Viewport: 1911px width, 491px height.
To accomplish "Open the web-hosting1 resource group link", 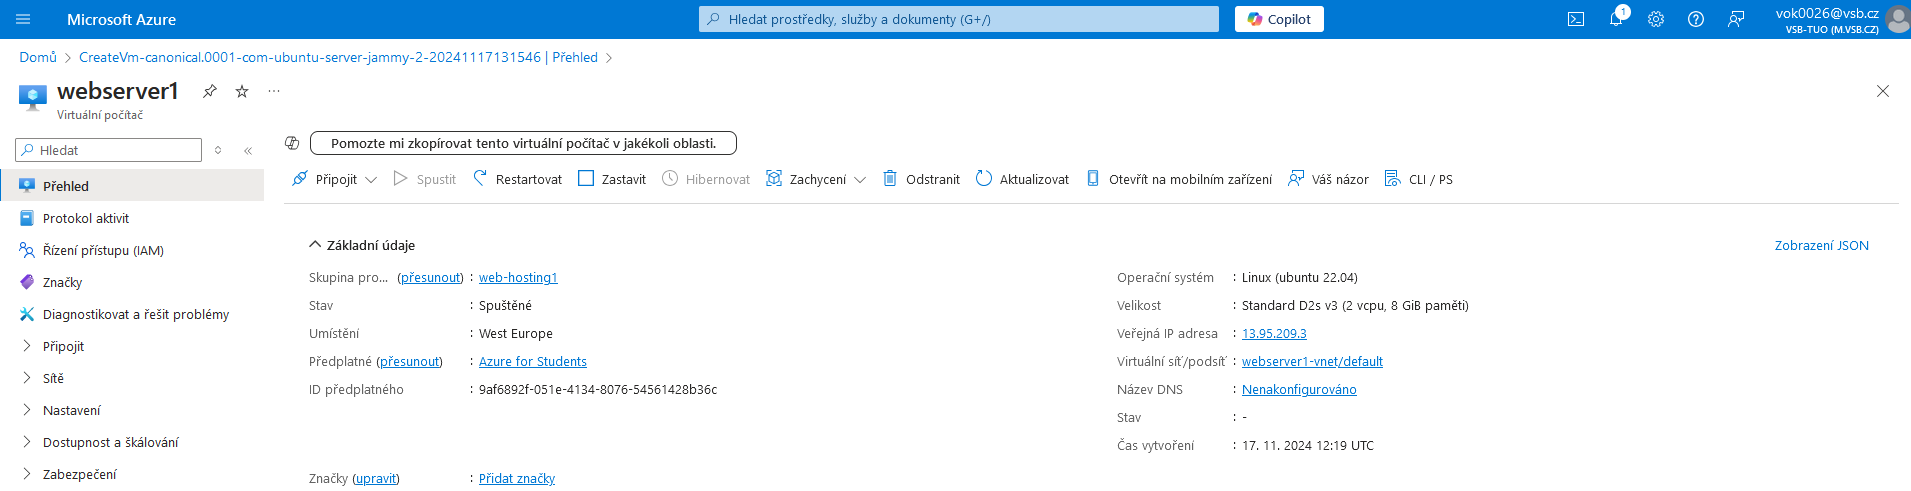I will tap(518, 277).
